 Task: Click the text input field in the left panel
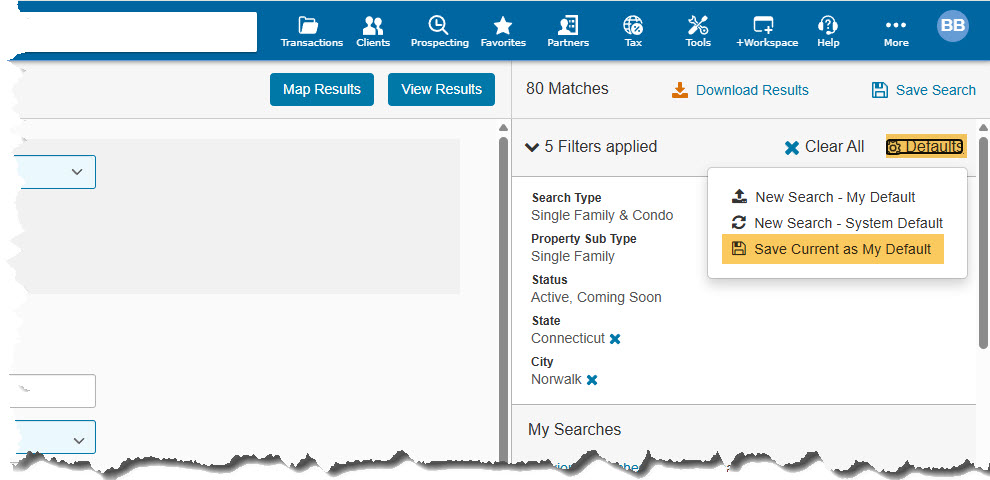(53, 391)
